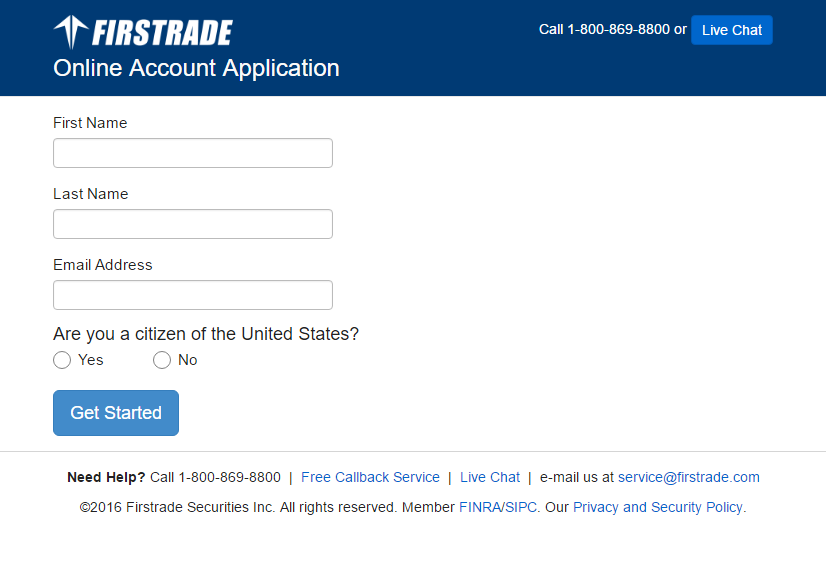Image resolution: width=826 pixels, height=564 pixels.
Task: Click the Live Chat link in the footer
Action: (x=490, y=477)
